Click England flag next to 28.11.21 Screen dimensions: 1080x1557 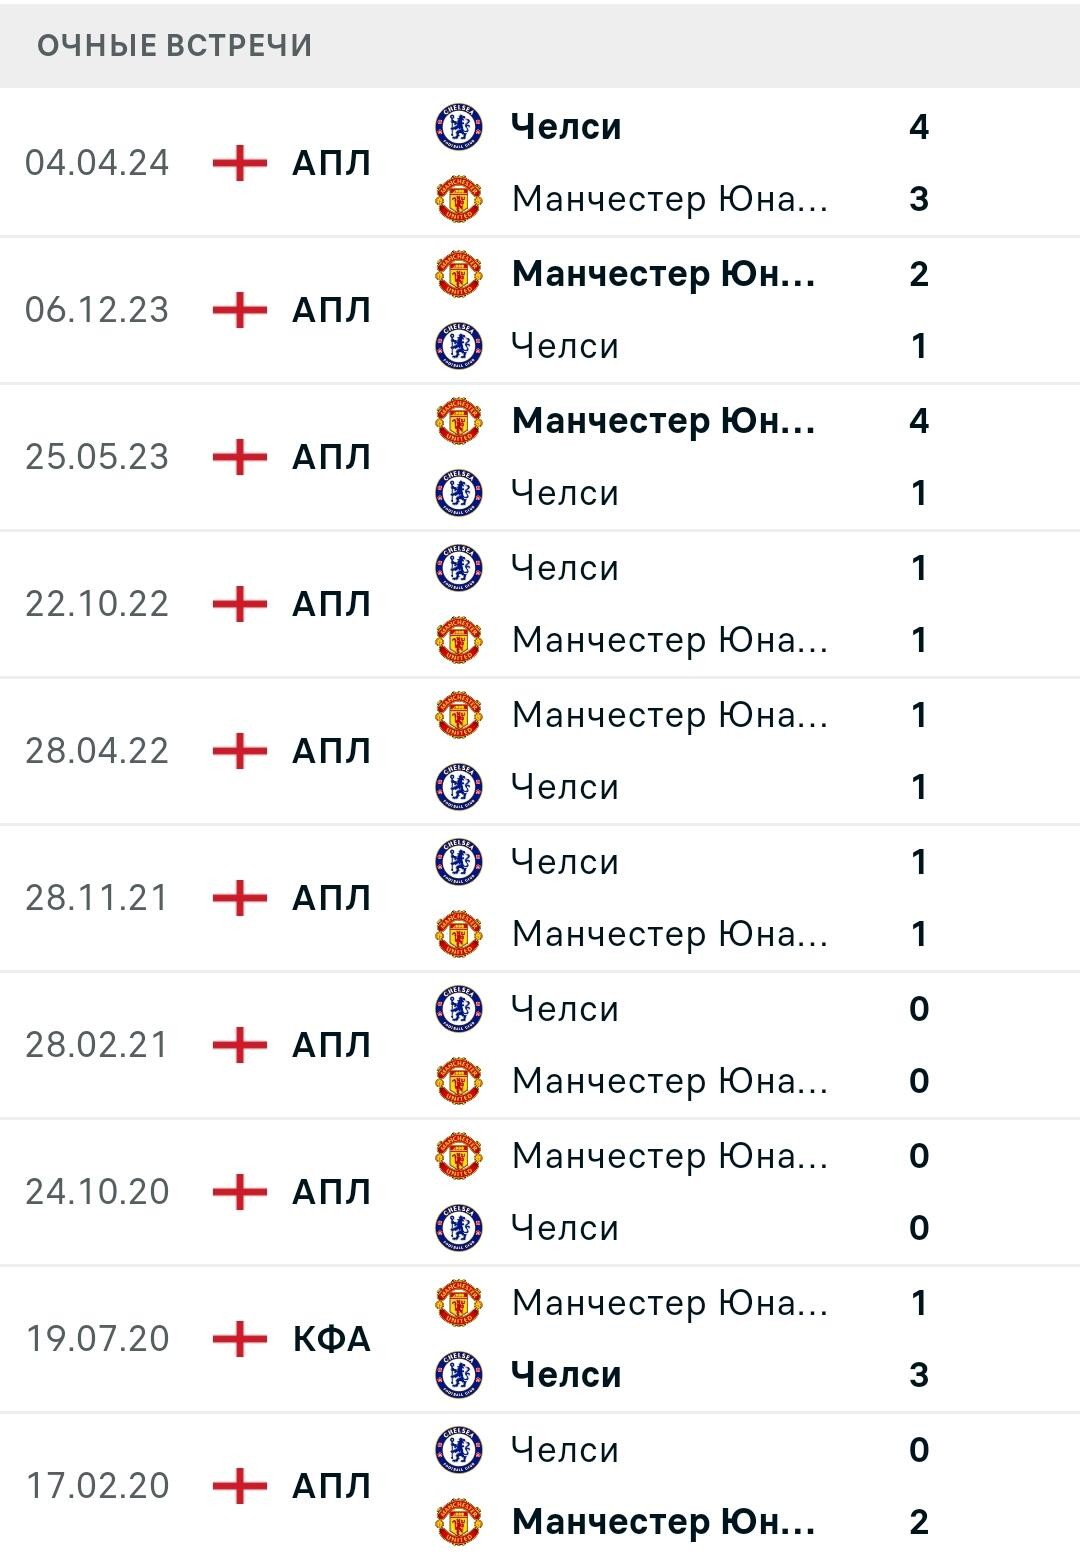(240, 898)
